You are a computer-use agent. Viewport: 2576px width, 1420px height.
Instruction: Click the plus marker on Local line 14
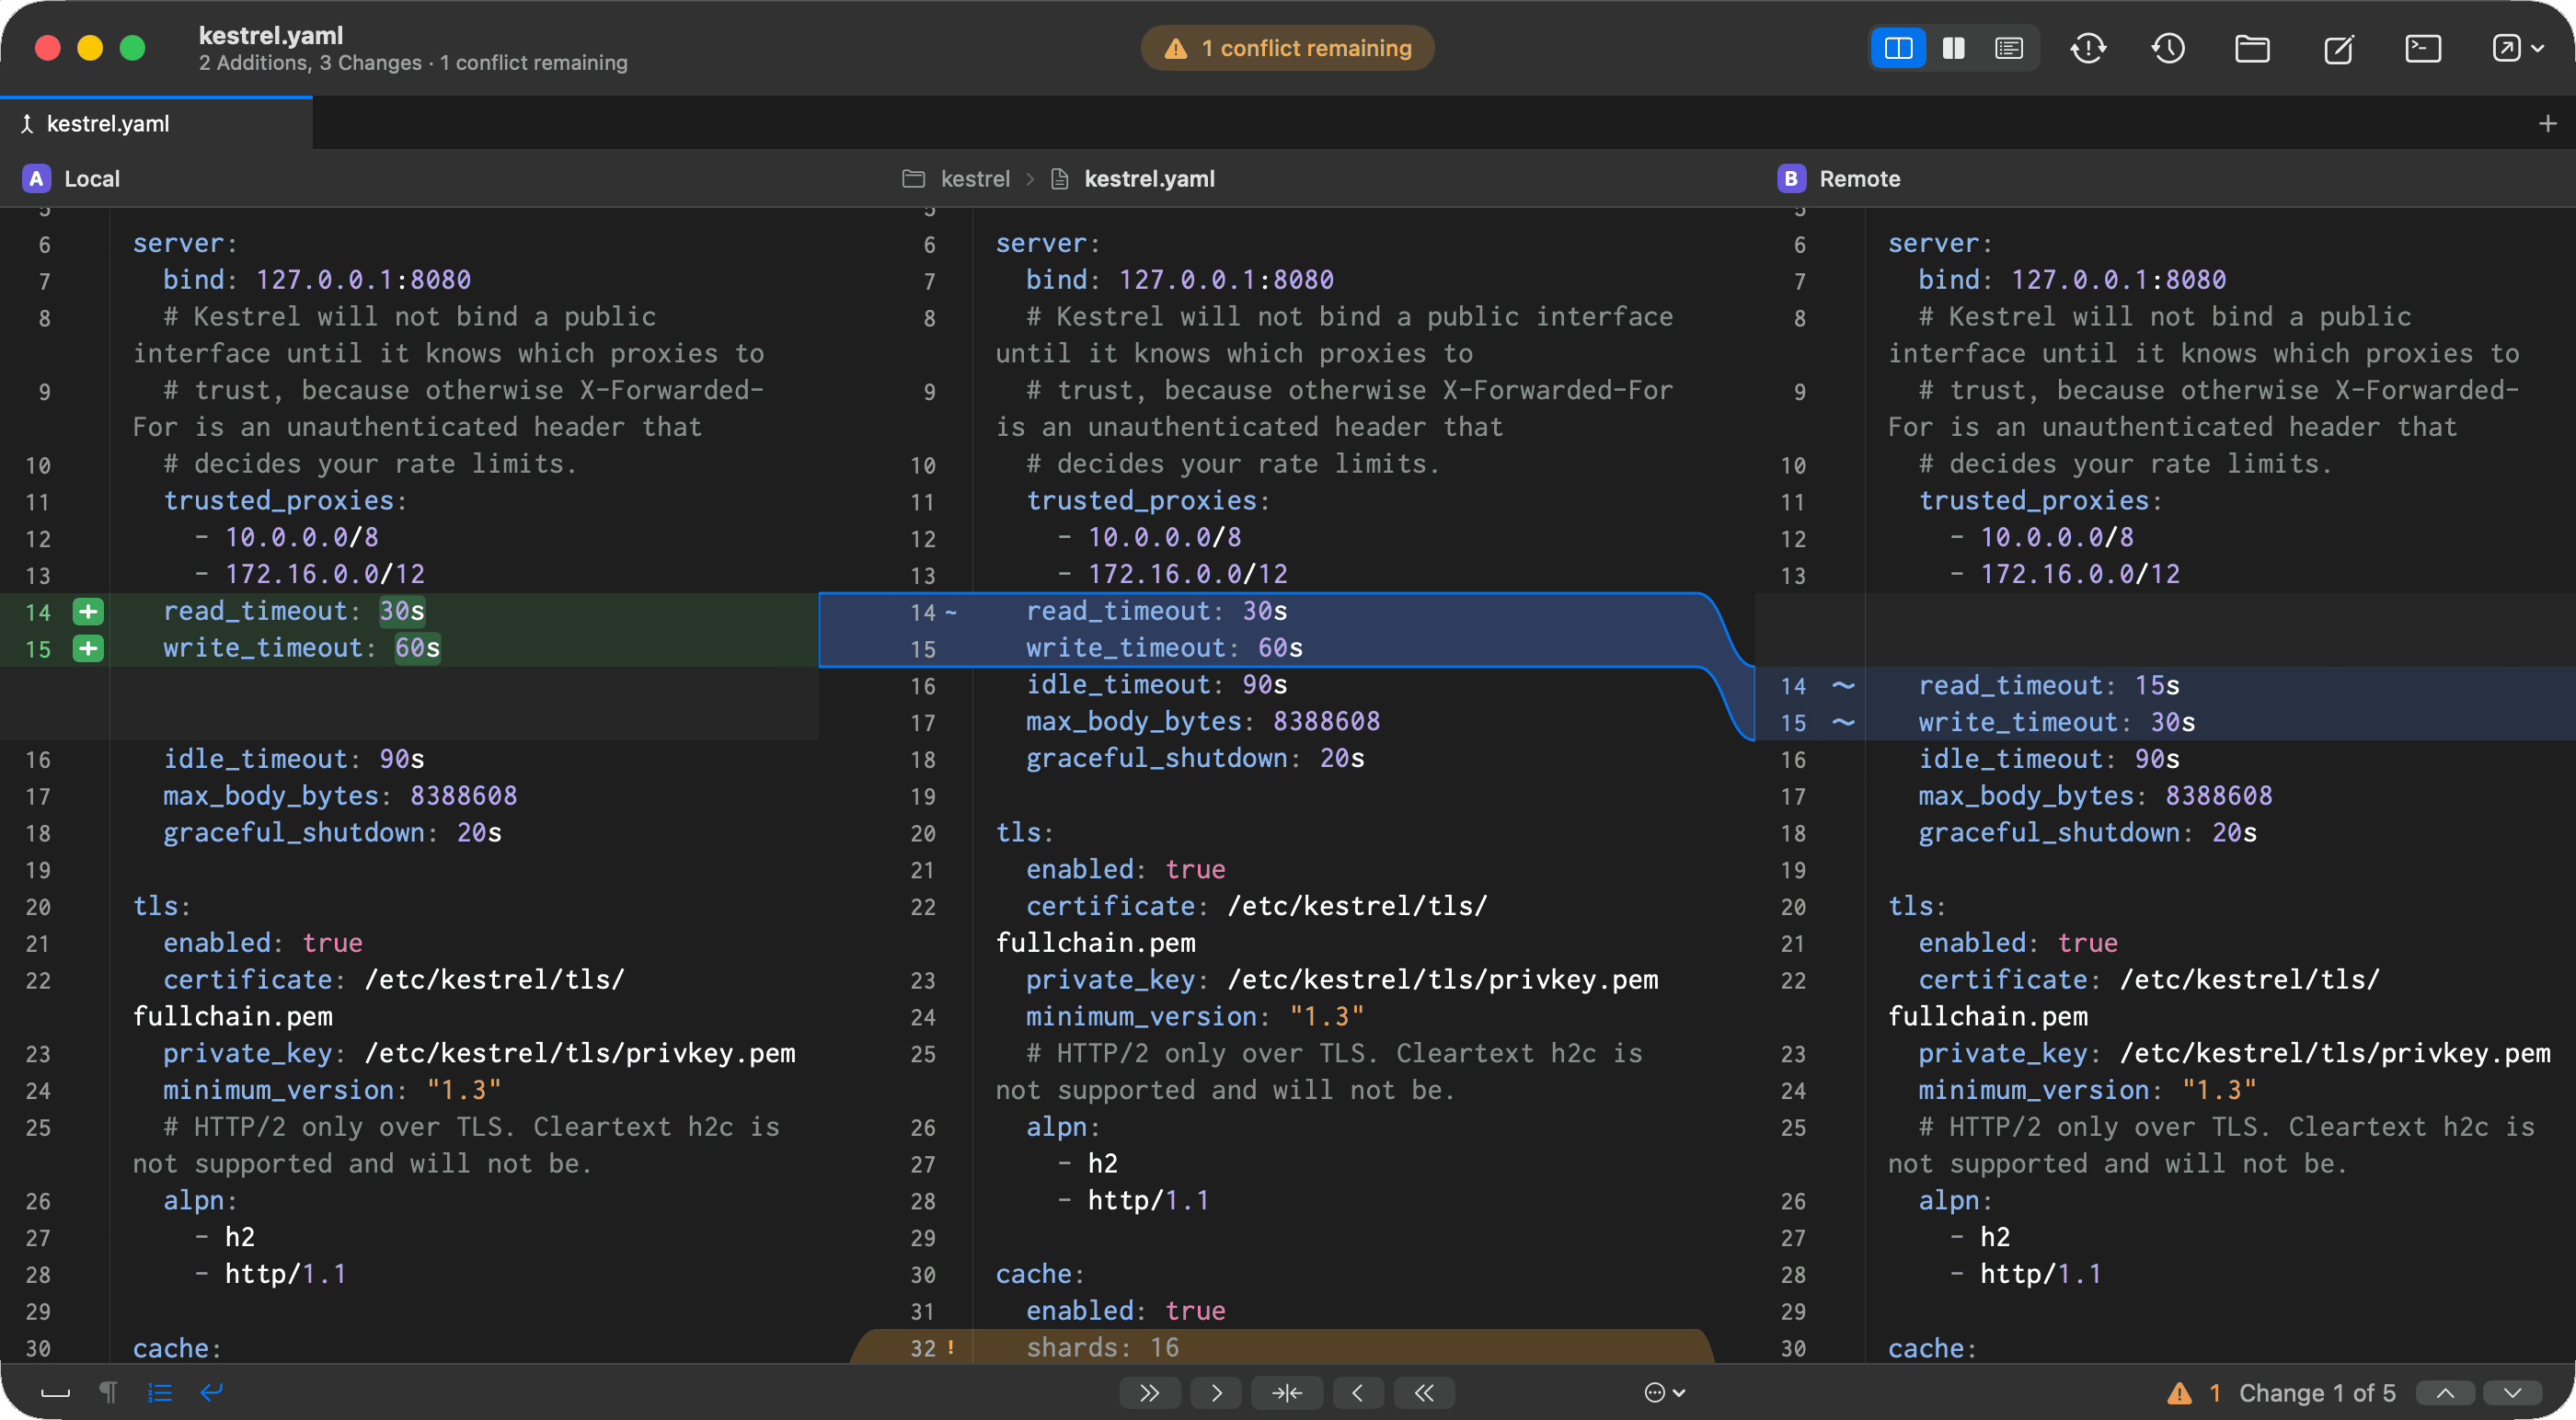88,611
